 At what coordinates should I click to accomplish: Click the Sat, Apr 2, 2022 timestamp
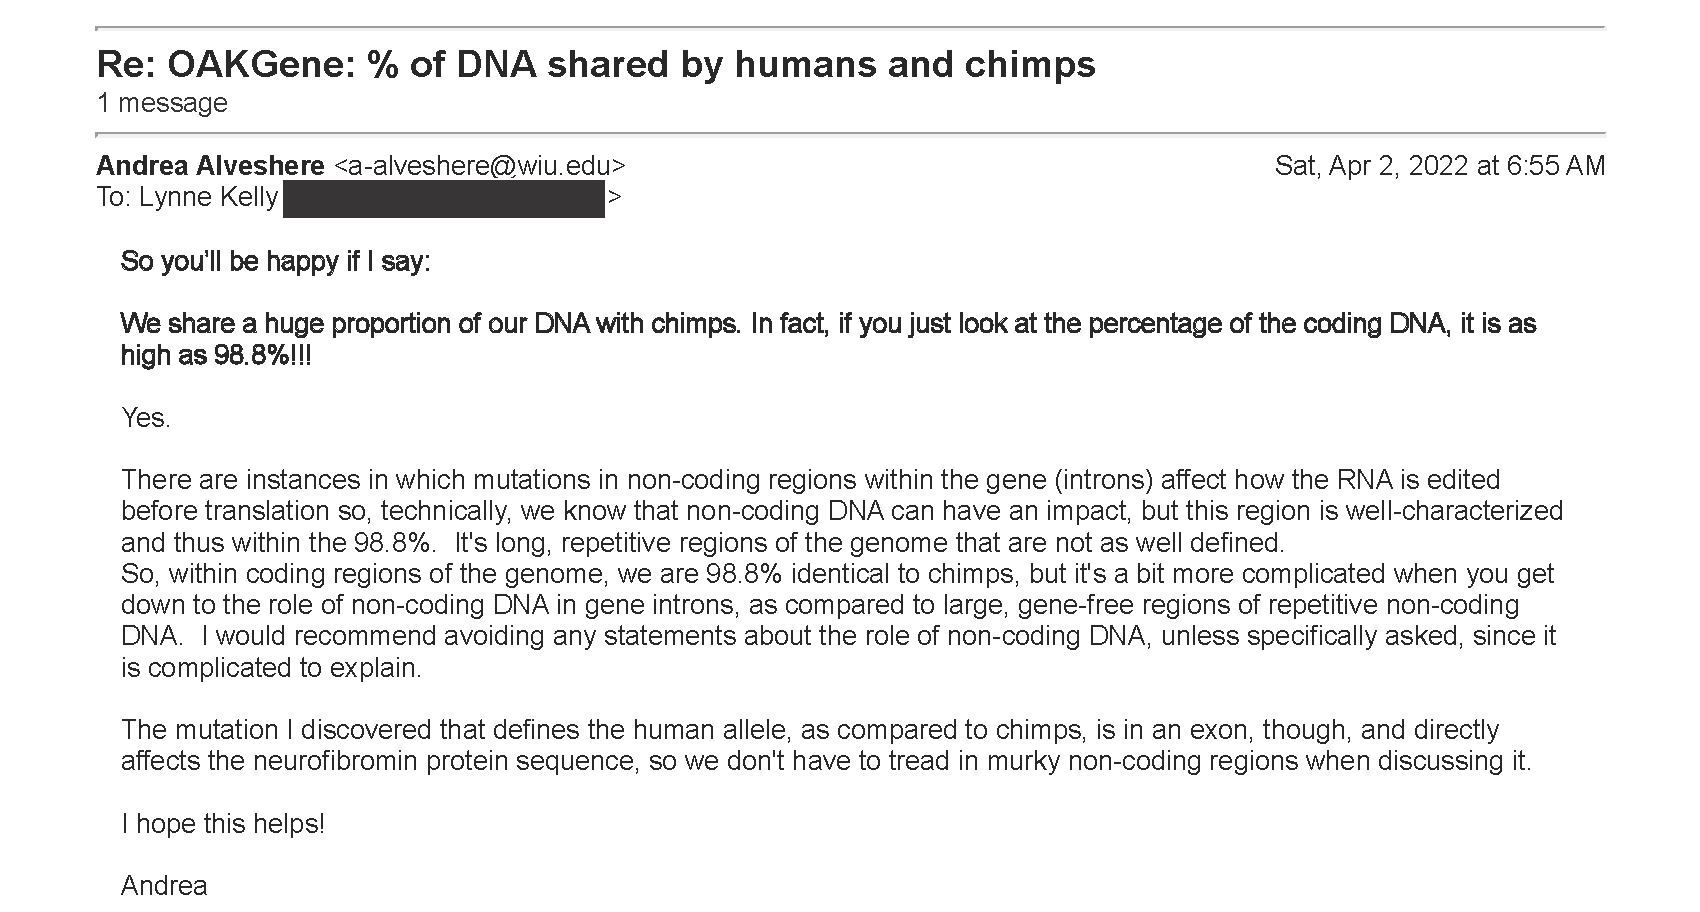1439,166
